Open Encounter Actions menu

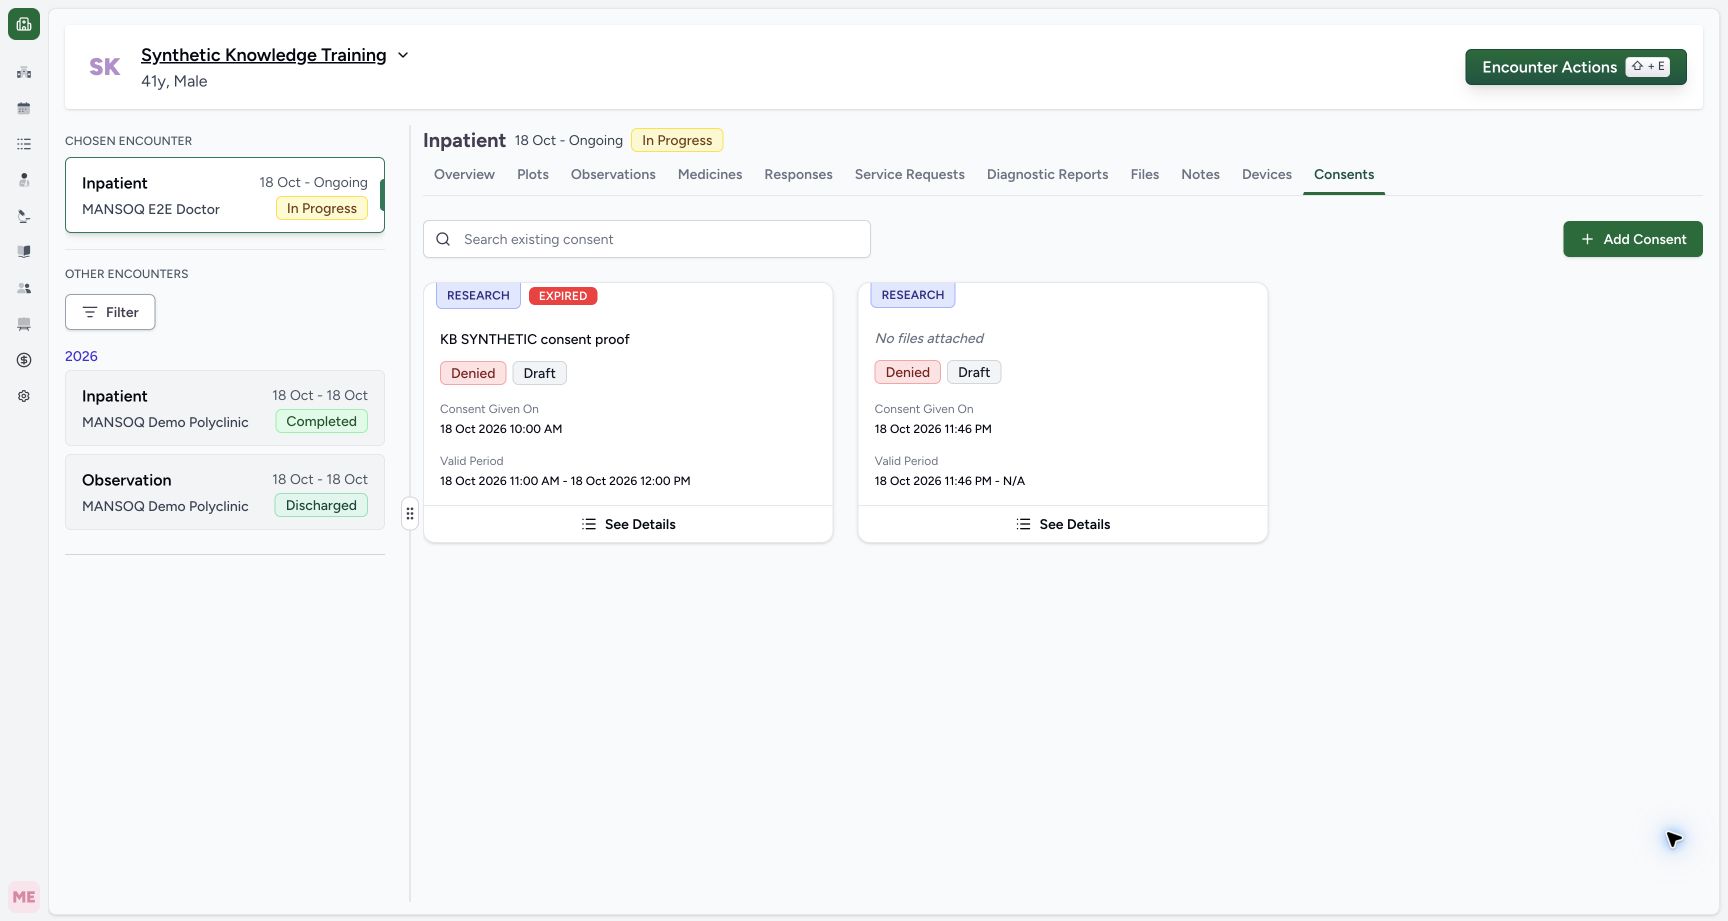[x=1576, y=67]
